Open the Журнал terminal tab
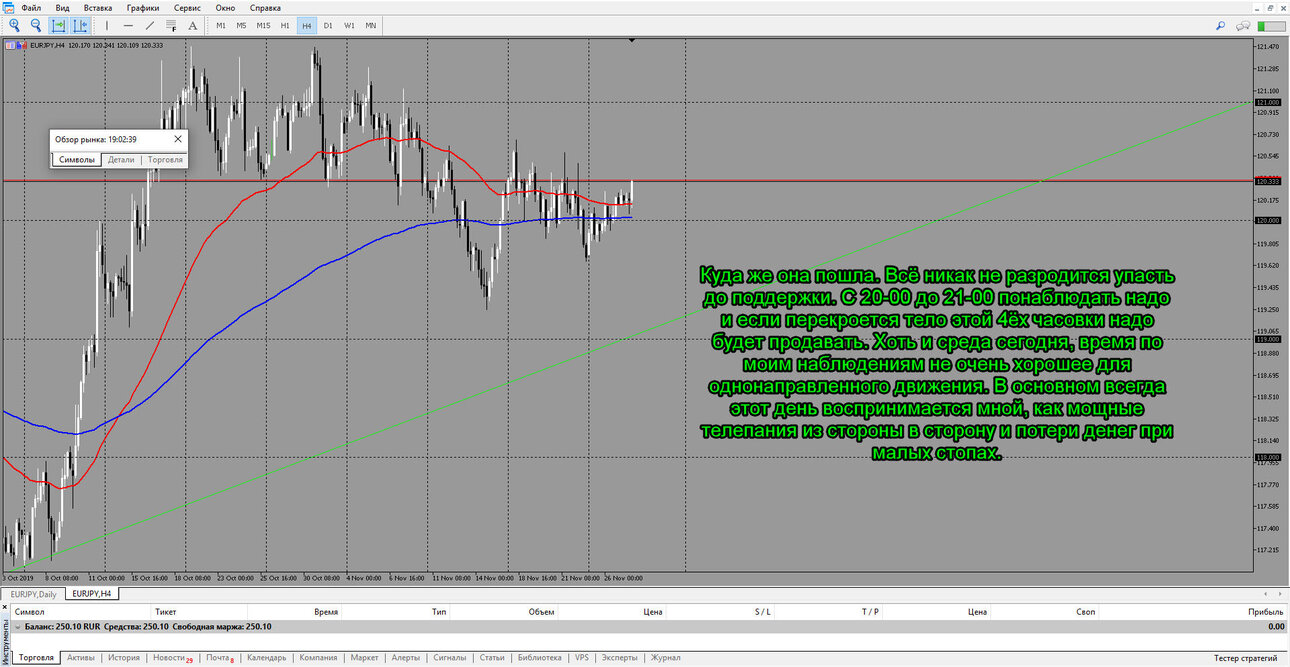The image size is (1290, 667). [x=666, y=657]
